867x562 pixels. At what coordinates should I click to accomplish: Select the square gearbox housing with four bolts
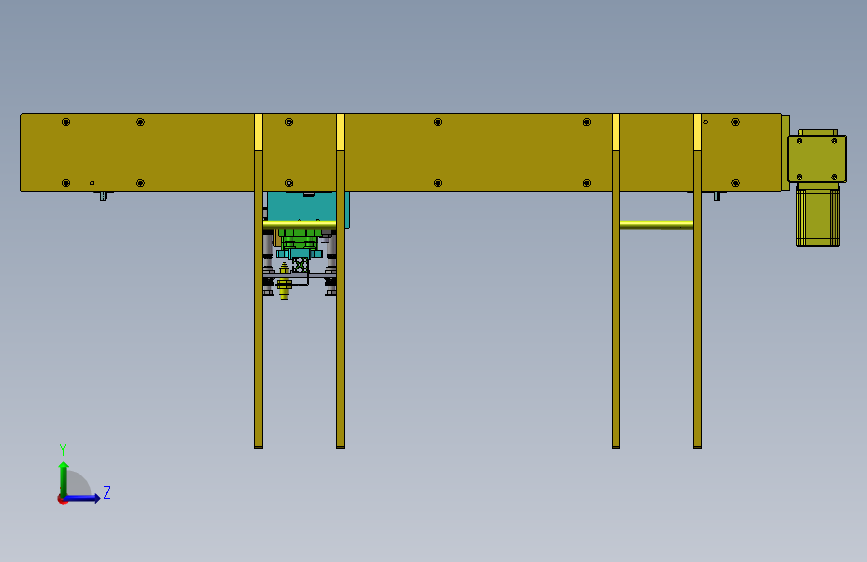click(817, 159)
